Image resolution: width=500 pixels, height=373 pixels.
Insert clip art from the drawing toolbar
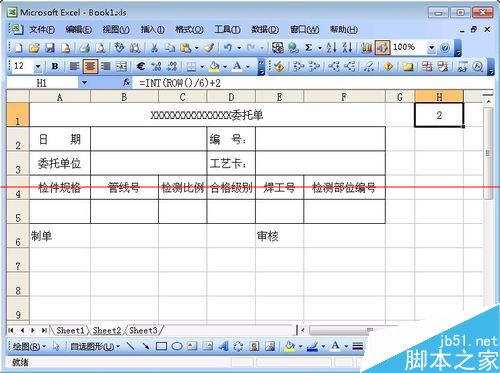[x=254, y=346]
